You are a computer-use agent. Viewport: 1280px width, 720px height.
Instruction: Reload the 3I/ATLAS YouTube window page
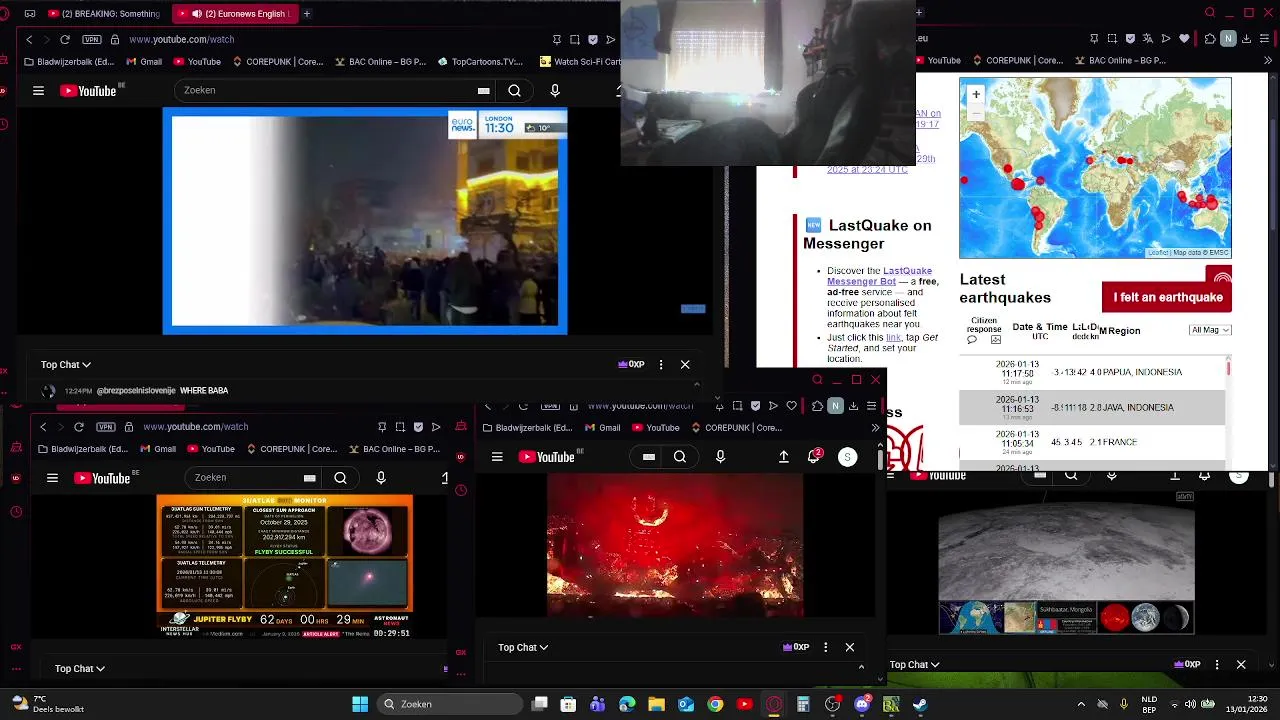tap(79, 427)
